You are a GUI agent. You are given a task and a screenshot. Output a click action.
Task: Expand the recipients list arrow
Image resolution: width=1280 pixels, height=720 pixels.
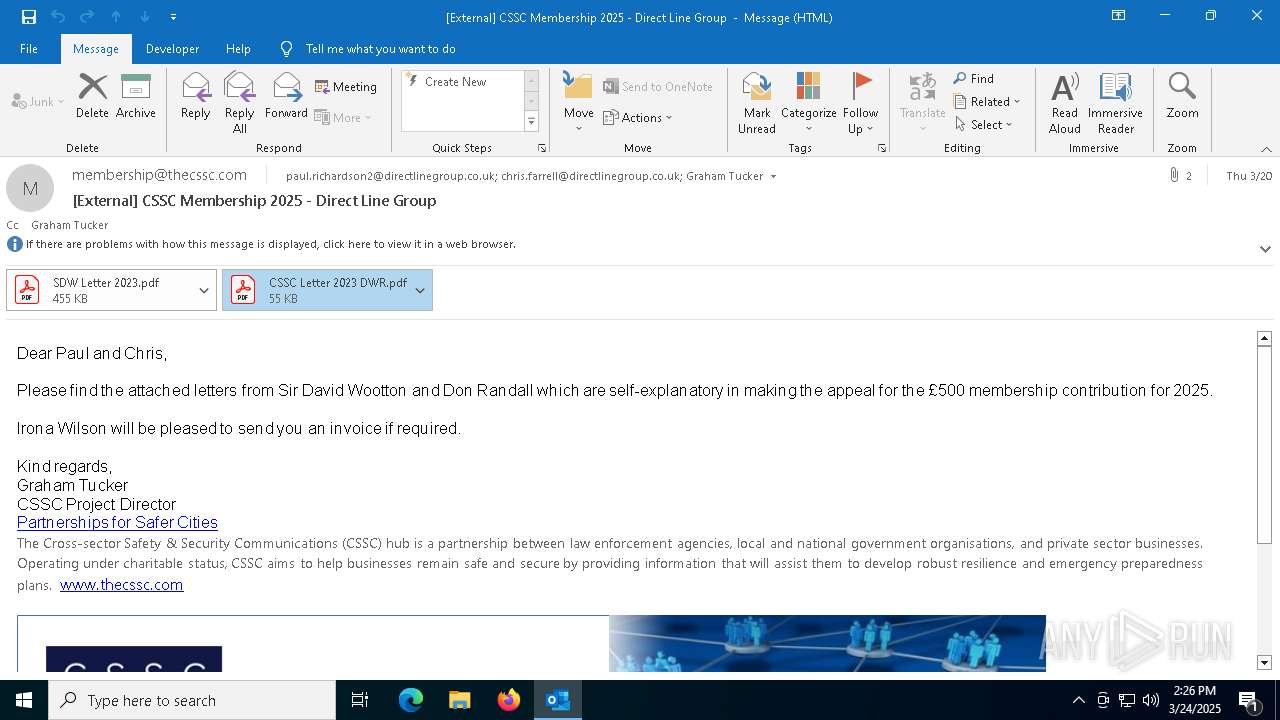pyautogui.click(x=773, y=177)
